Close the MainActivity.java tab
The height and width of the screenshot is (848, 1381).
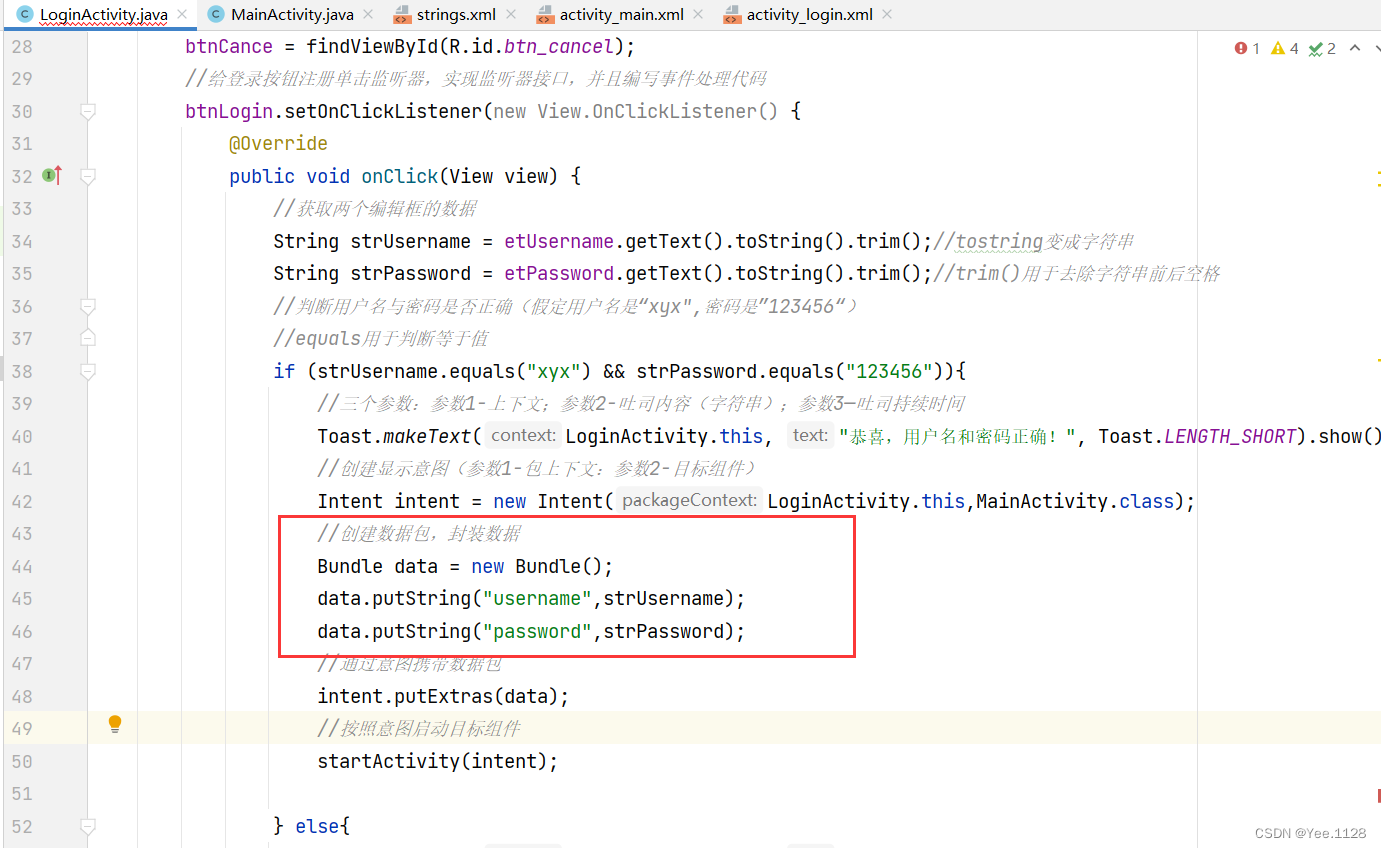click(x=367, y=15)
